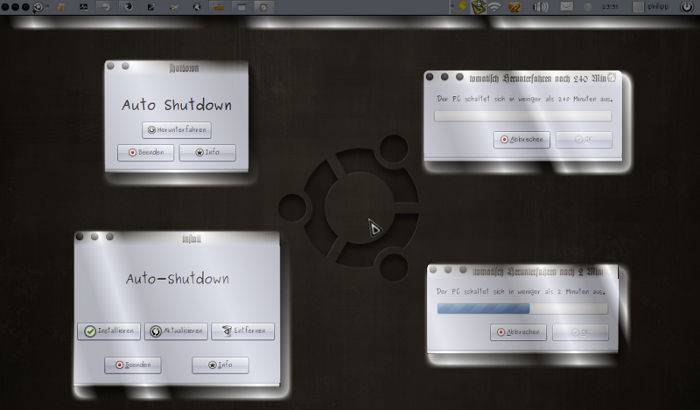The image size is (700, 410).
Task: Click text 'Der PC schaltet sich … 2 Minuten aus'
Action: [521, 291]
